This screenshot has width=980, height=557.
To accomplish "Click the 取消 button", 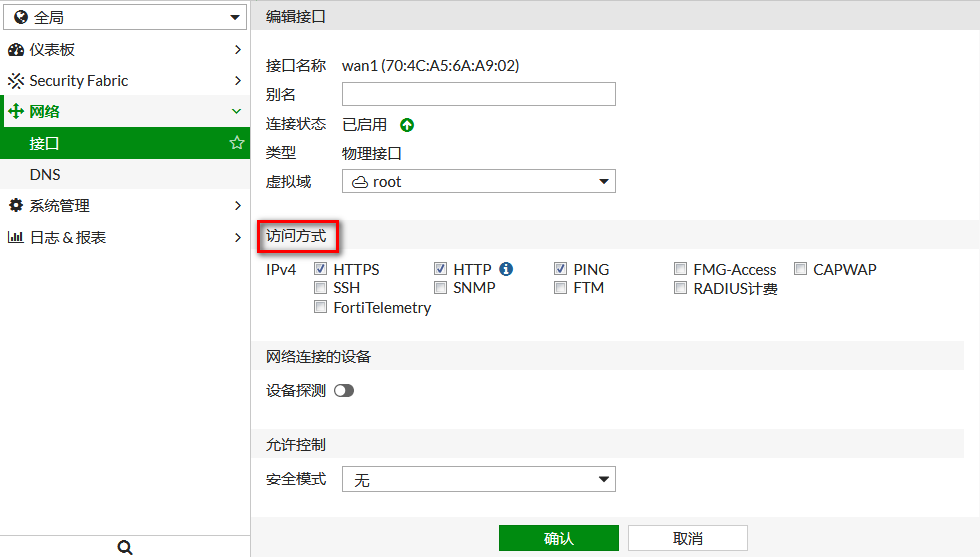I will [687, 538].
